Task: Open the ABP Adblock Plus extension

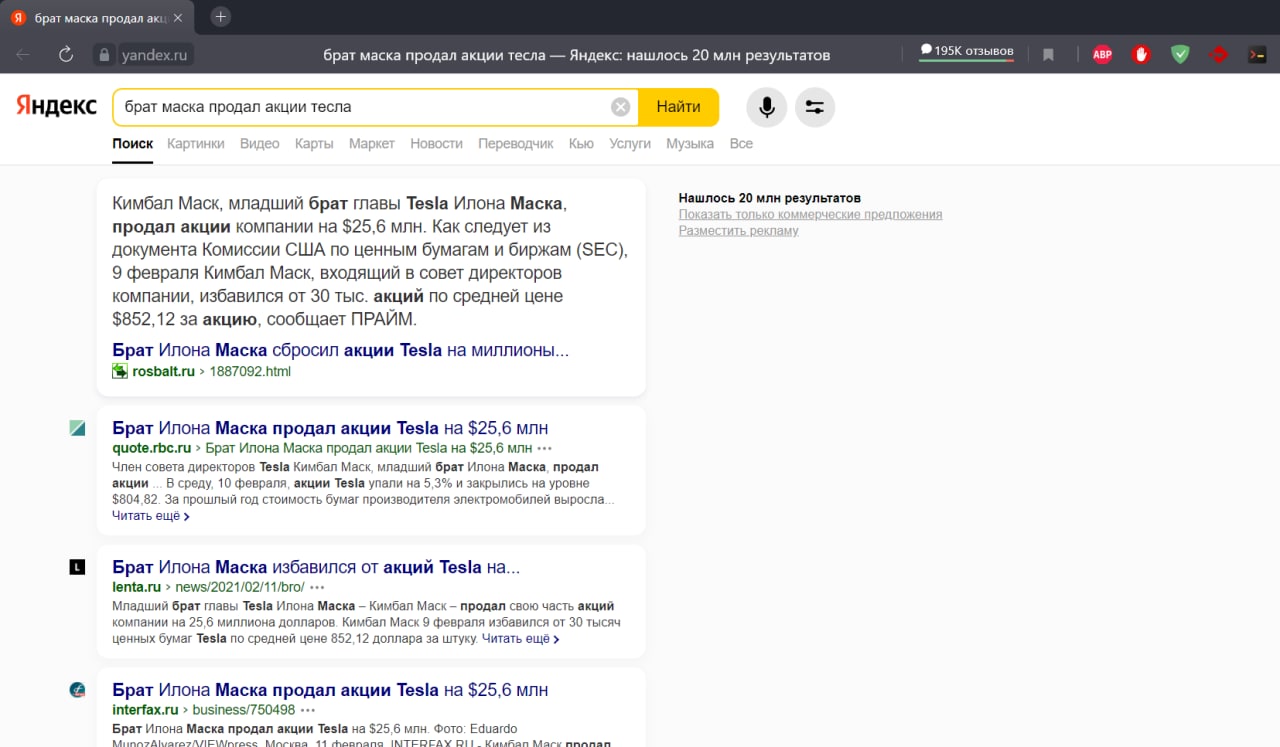Action: (1102, 55)
